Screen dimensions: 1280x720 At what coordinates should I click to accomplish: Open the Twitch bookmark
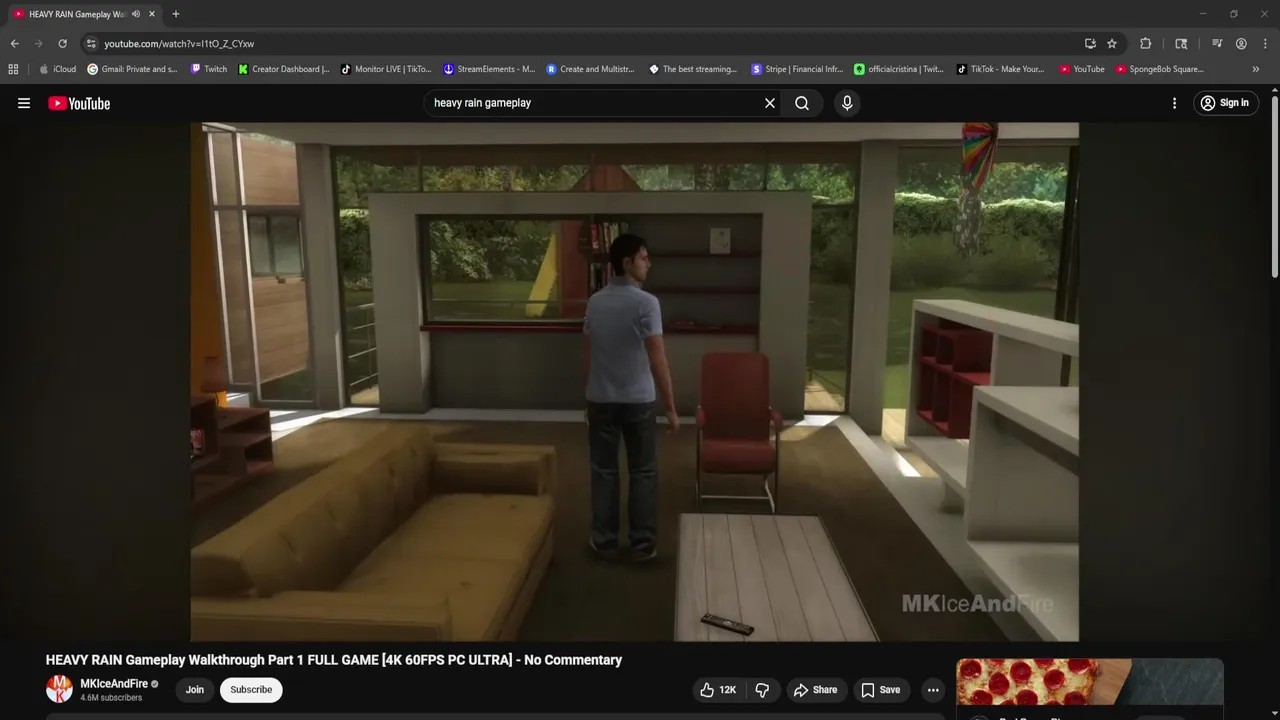(x=209, y=69)
